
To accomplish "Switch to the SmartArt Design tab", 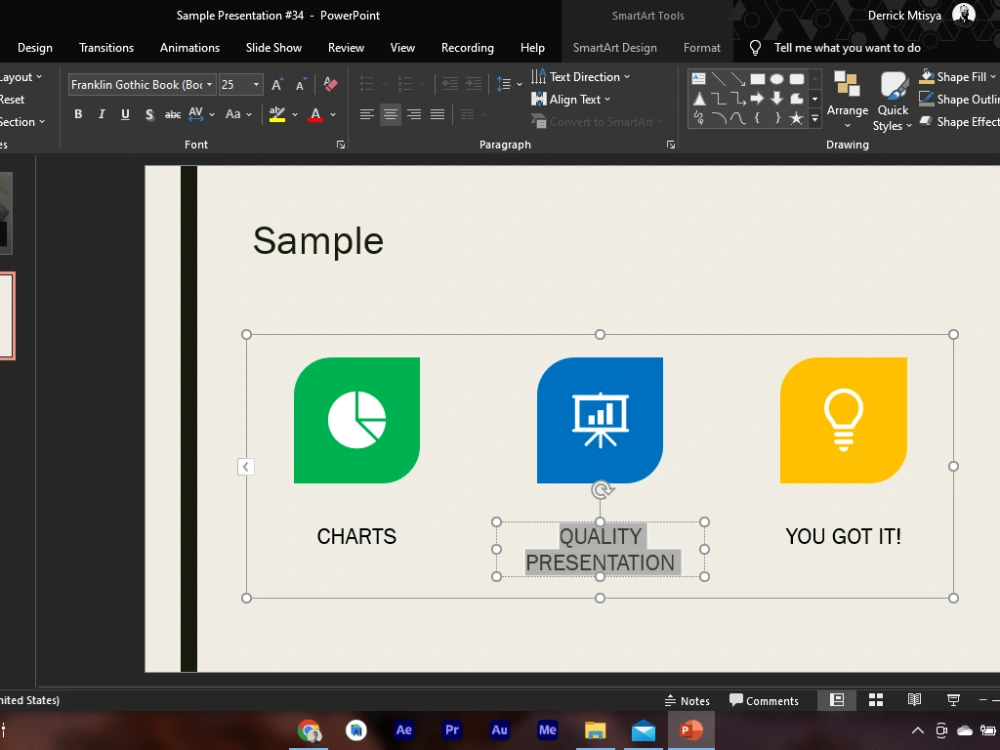I will (x=615, y=47).
